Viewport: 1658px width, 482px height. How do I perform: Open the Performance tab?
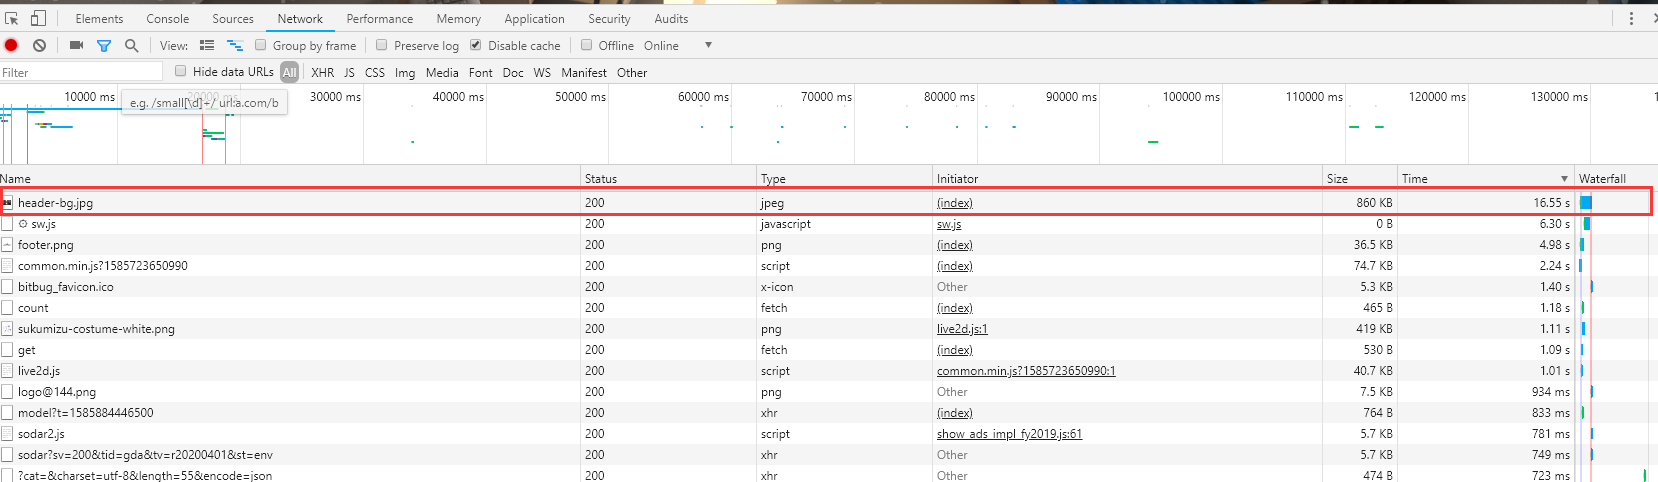coord(379,18)
